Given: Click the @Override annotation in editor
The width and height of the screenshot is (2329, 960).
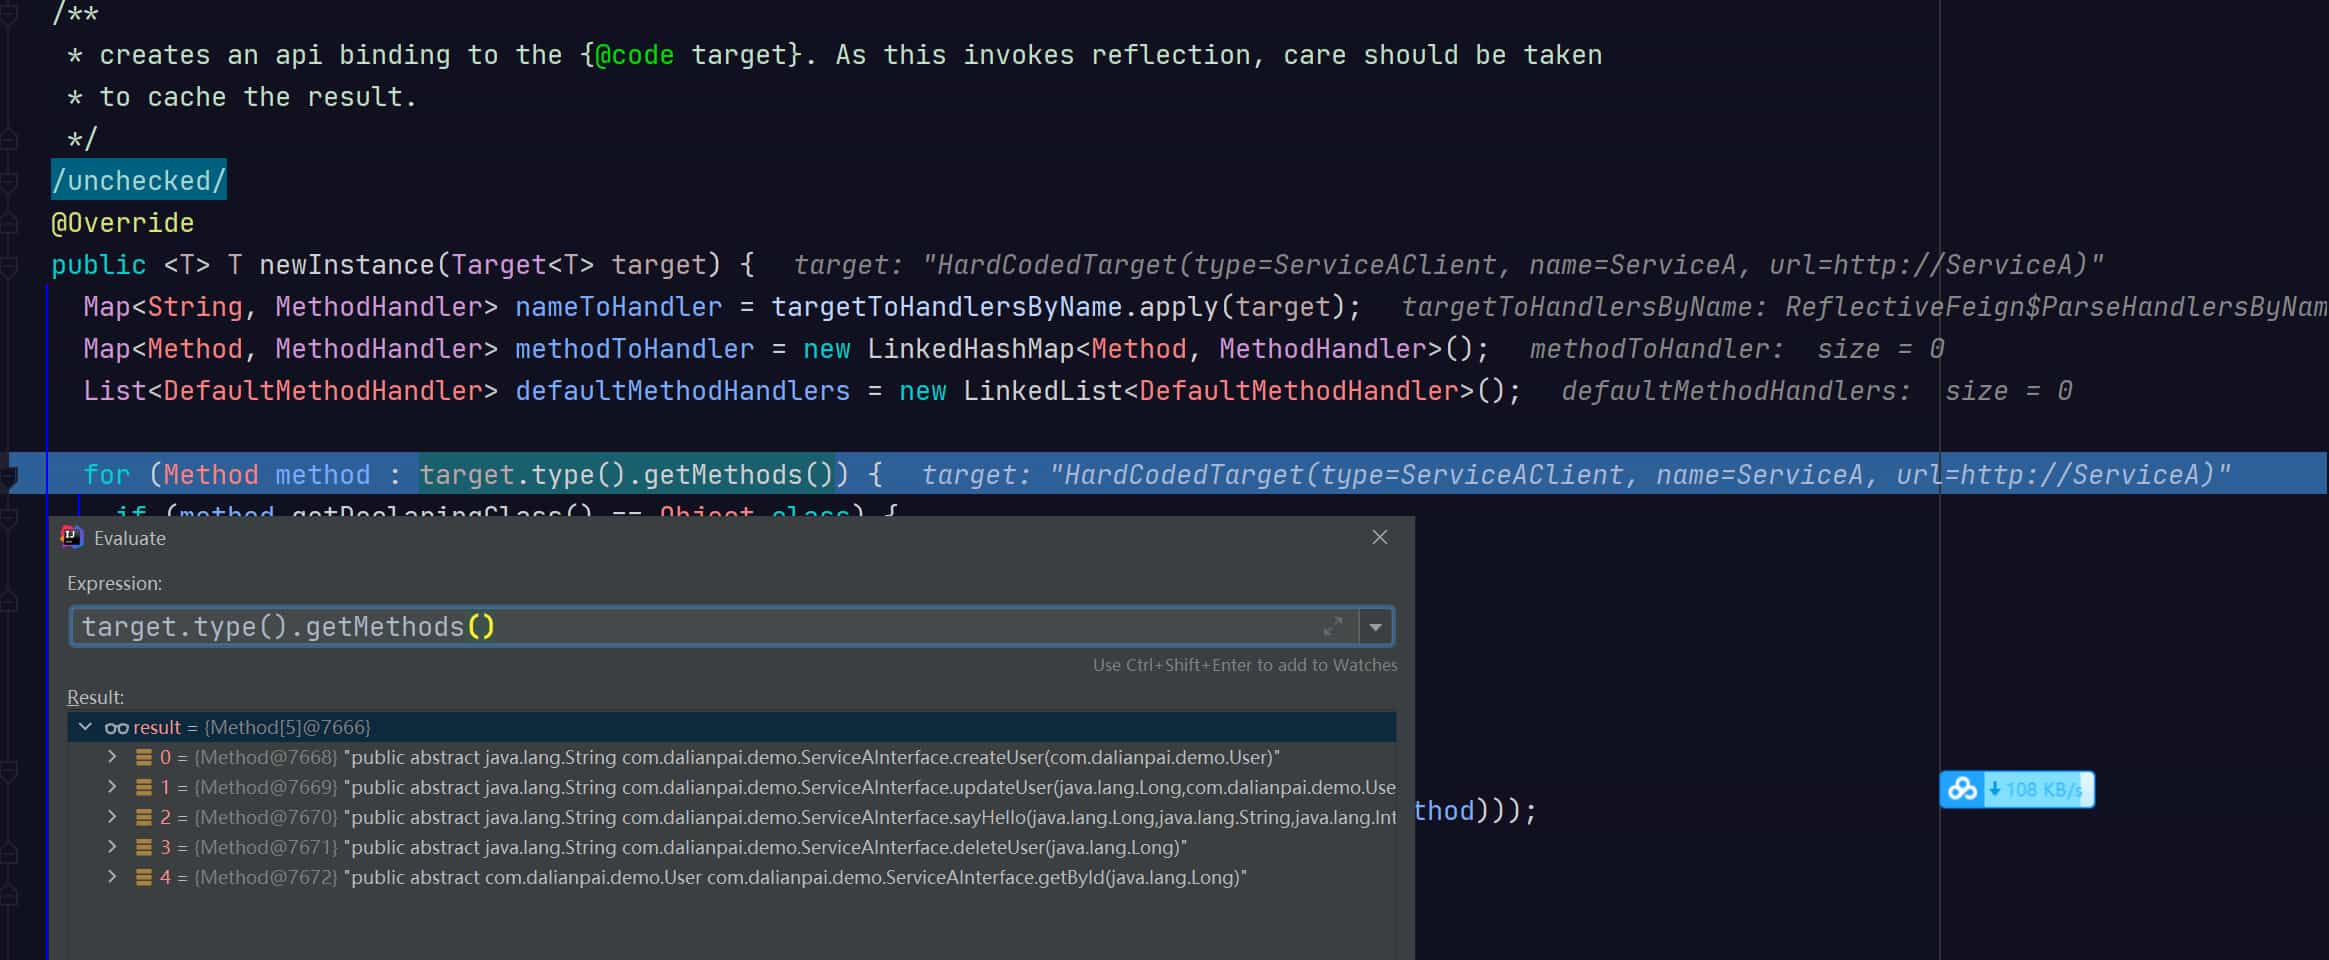Looking at the screenshot, I should point(123,222).
